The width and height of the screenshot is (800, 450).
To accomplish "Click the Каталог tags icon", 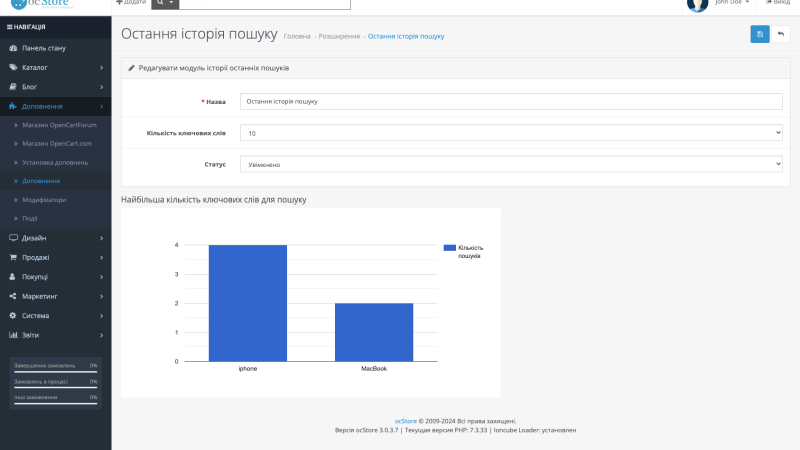I will 13,67.
